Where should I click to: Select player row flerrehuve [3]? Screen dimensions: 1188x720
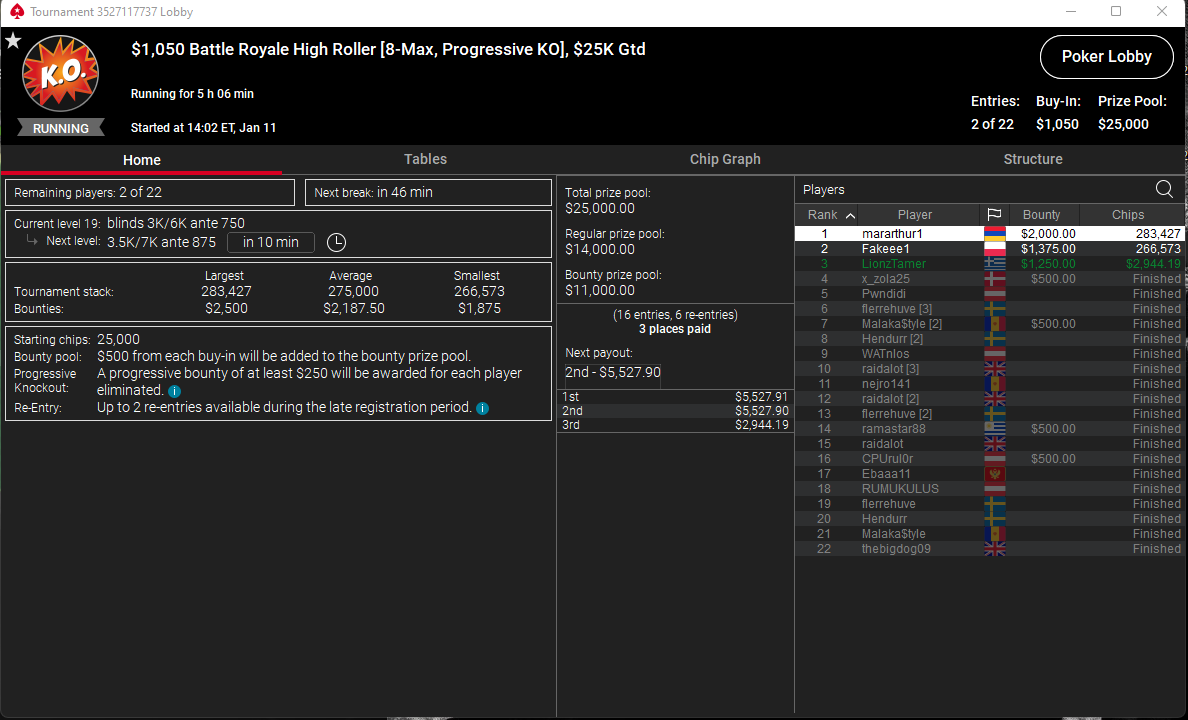coord(989,308)
